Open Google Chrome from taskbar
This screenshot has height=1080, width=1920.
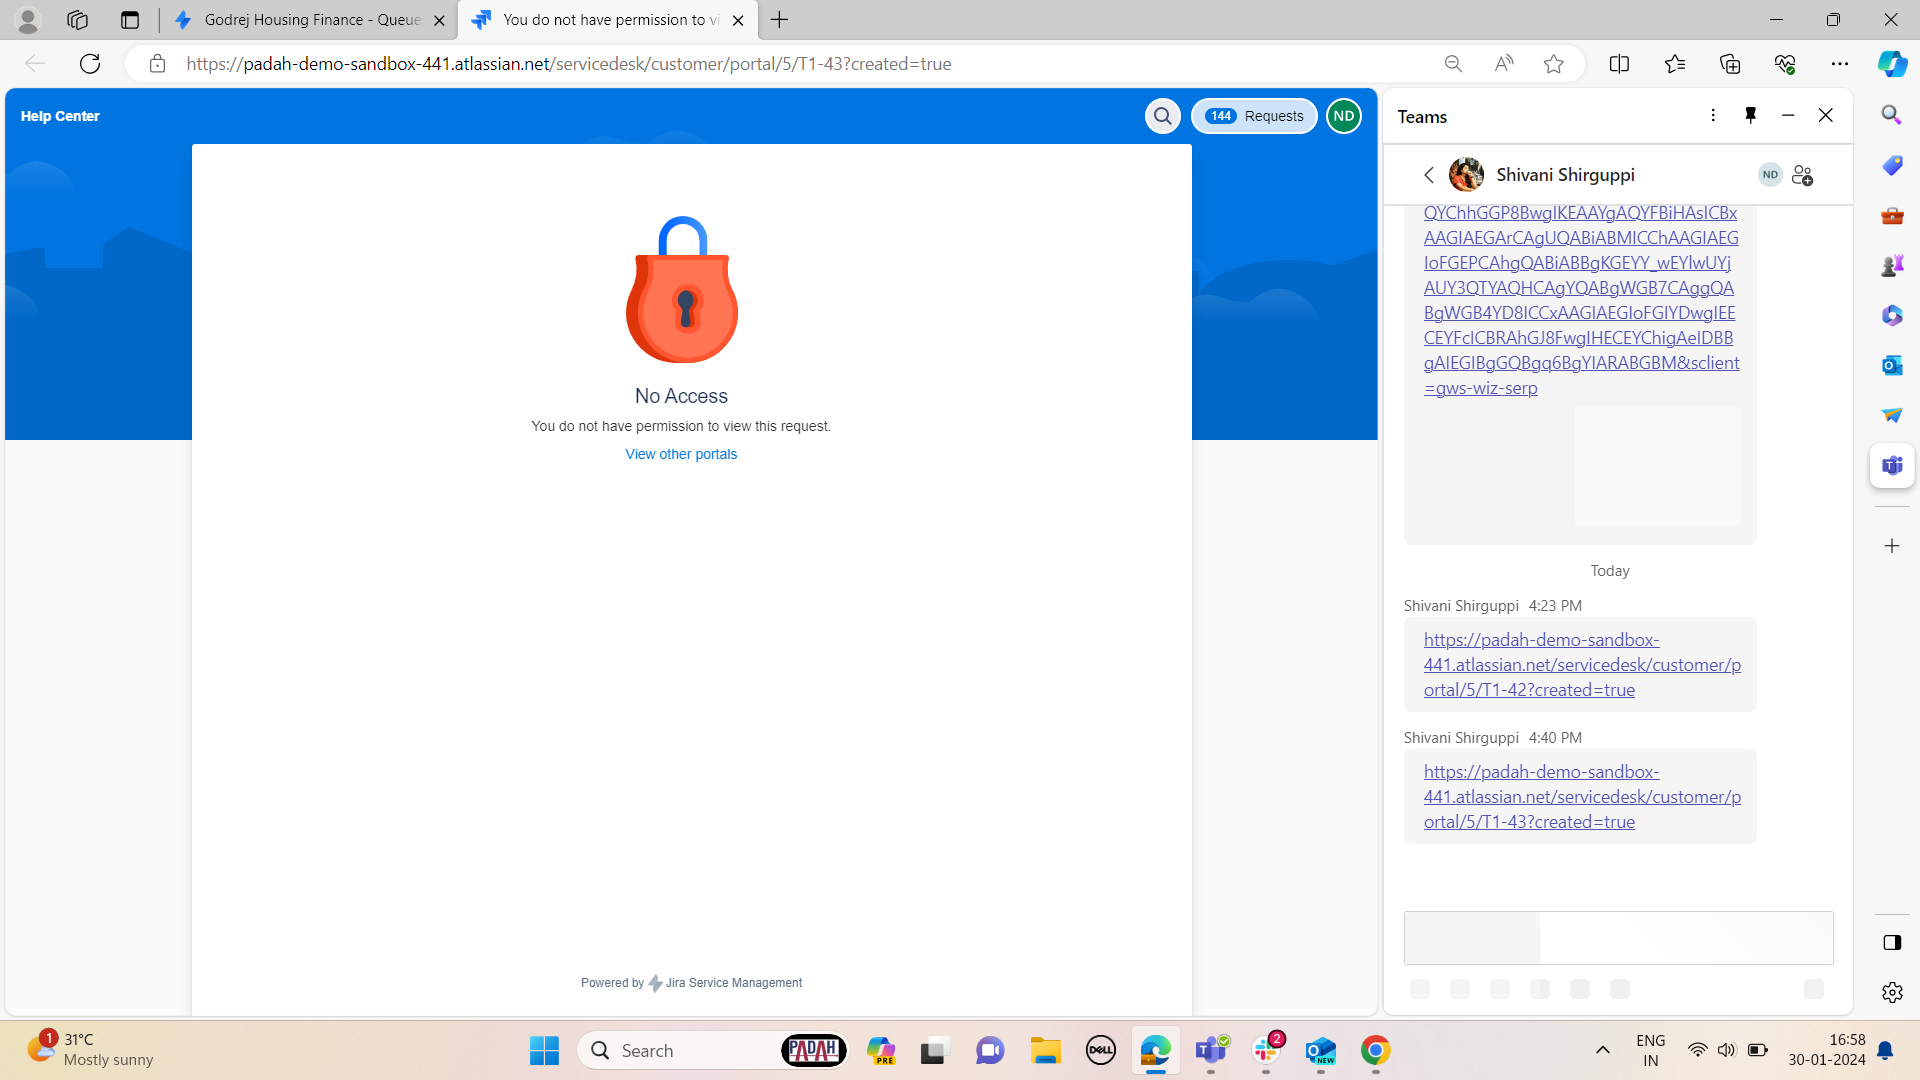tap(1375, 1051)
